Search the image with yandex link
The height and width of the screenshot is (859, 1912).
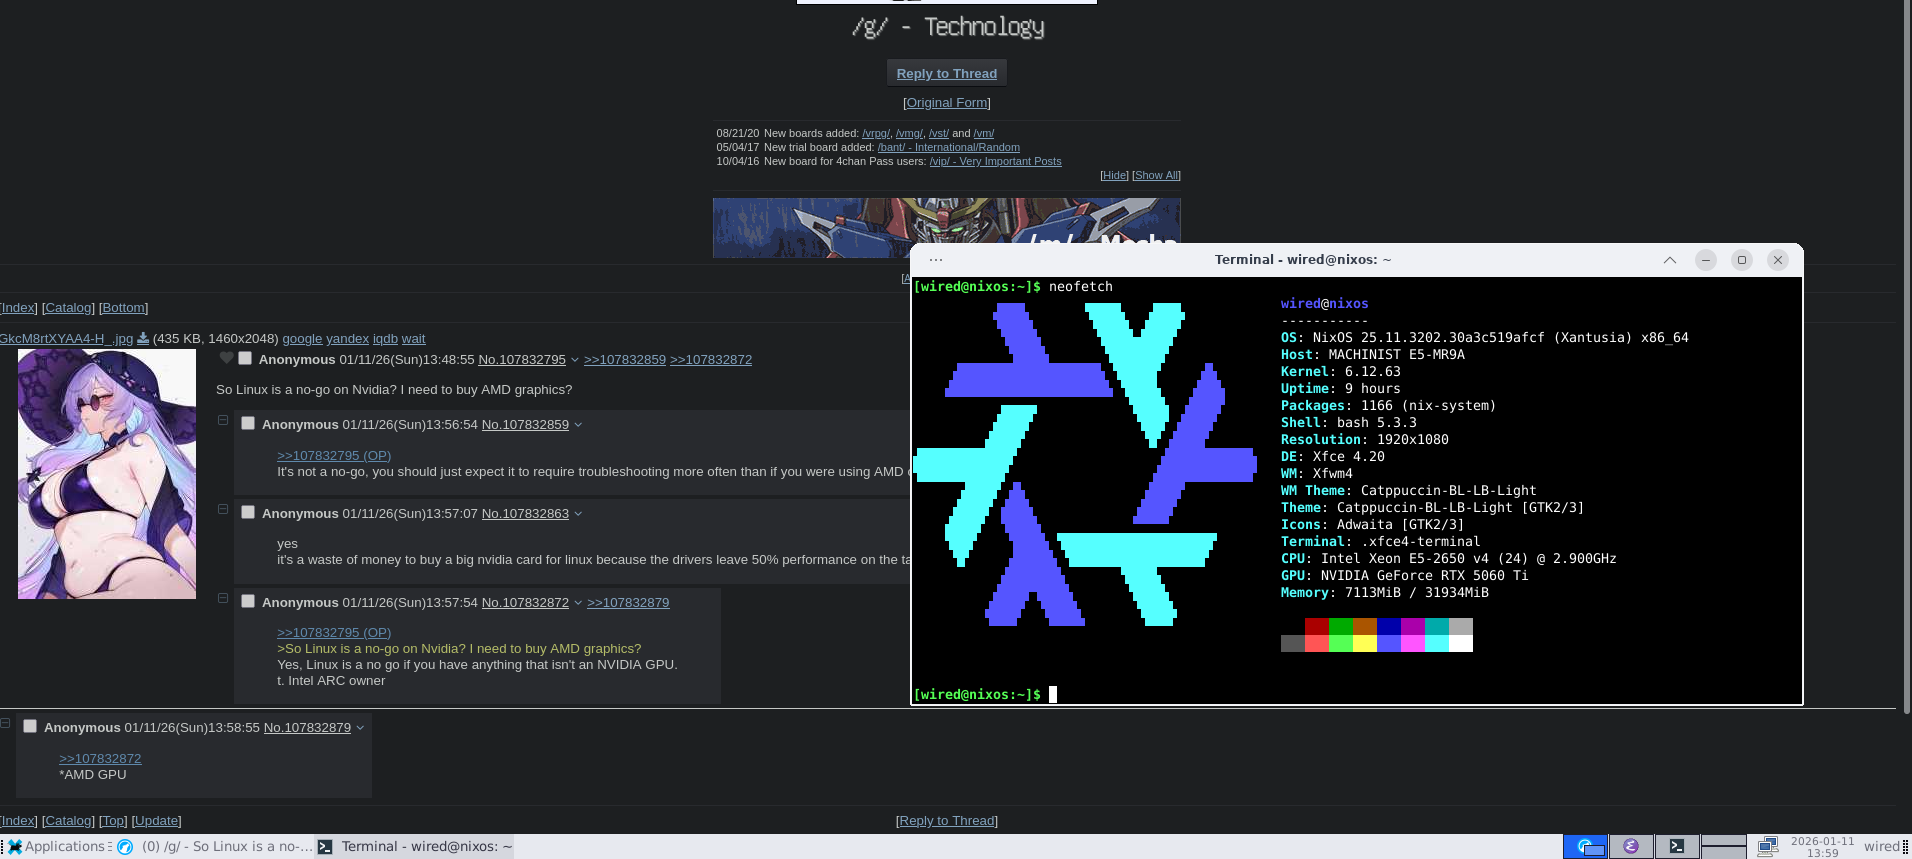347,339
